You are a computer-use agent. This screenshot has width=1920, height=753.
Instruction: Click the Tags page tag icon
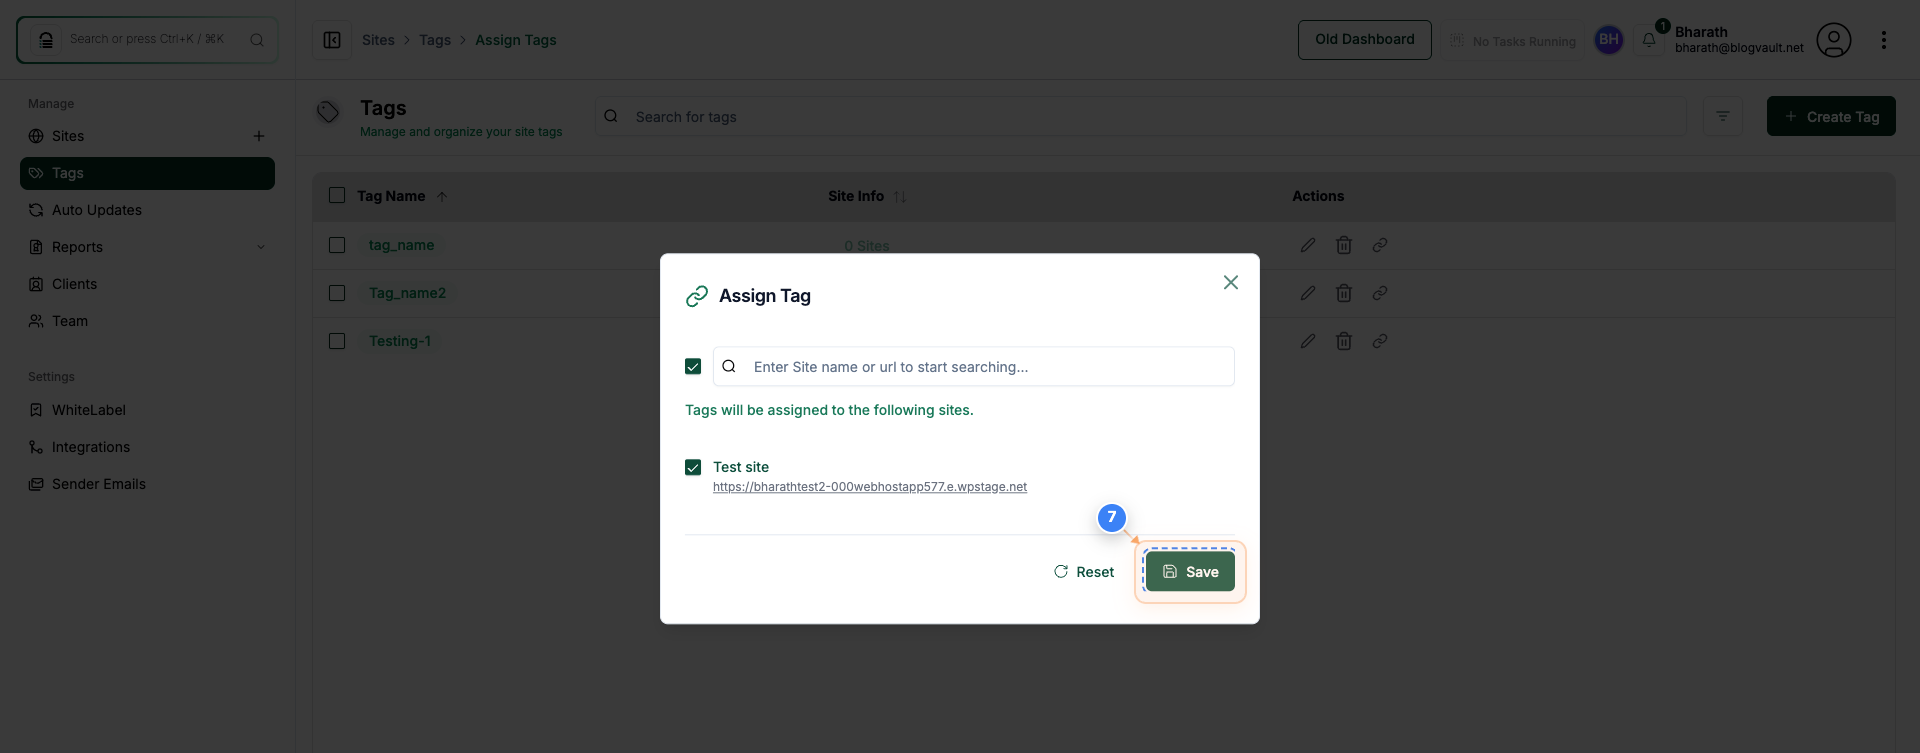pos(328,112)
